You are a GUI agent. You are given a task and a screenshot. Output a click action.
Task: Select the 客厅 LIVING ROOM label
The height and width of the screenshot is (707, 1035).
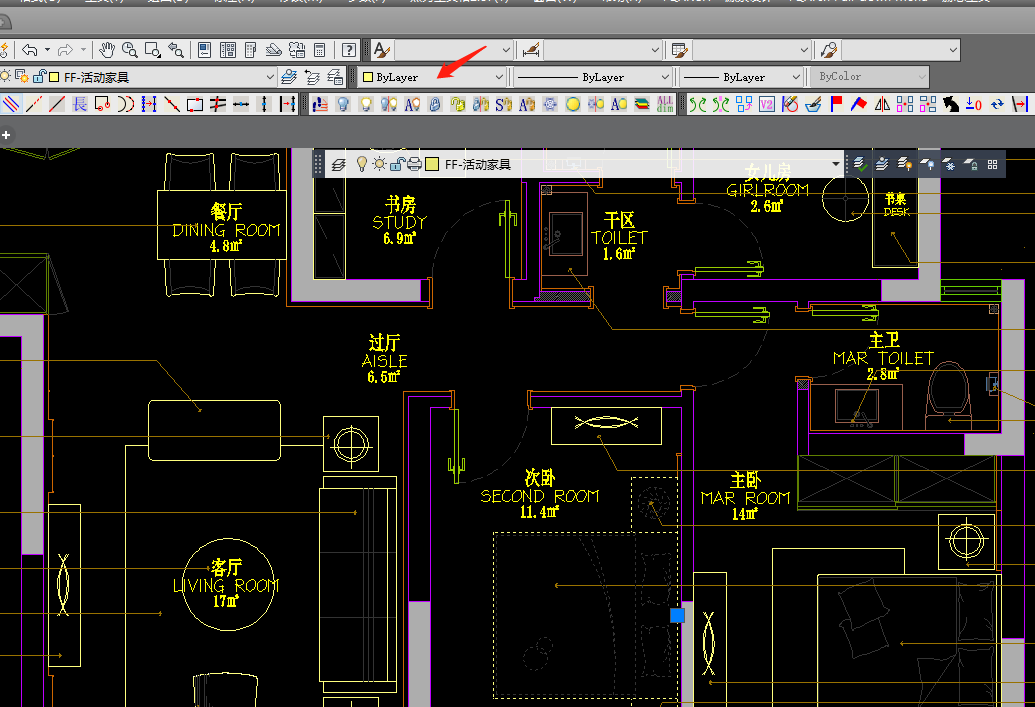coord(226,584)
